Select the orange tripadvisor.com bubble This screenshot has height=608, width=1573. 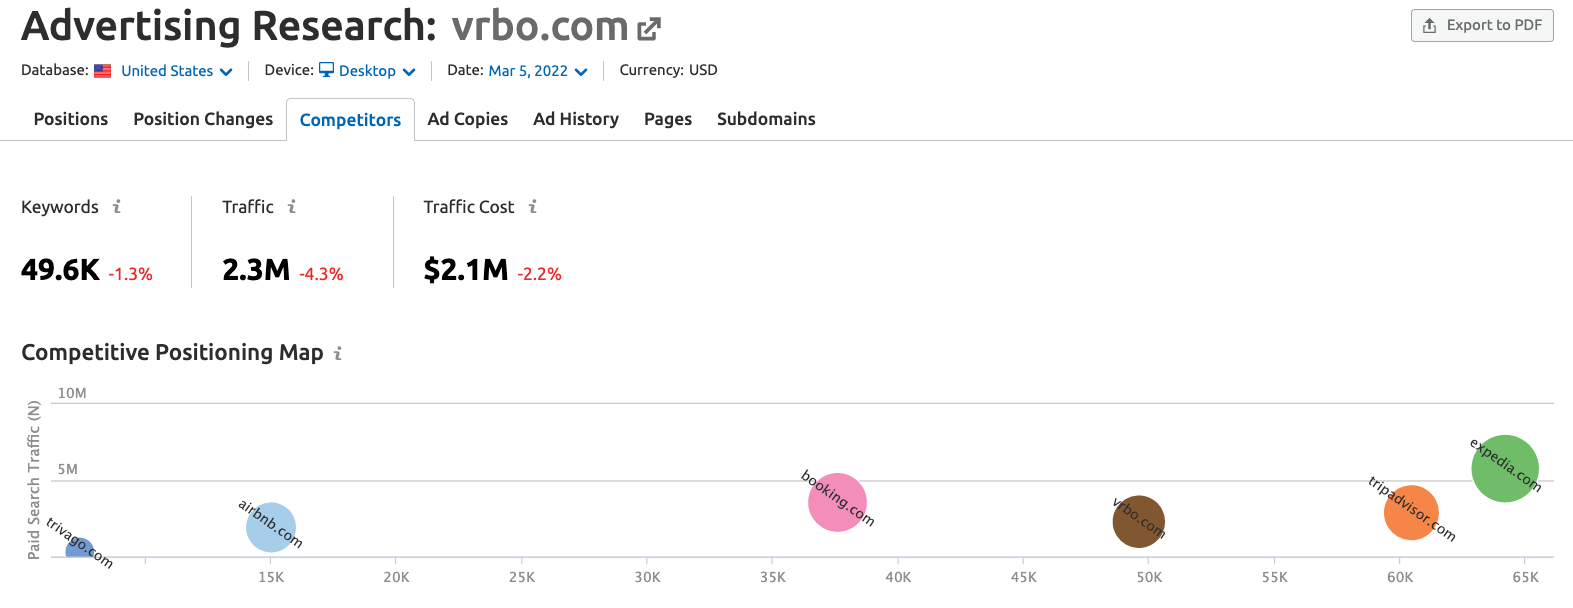(x=1411, y=513)
